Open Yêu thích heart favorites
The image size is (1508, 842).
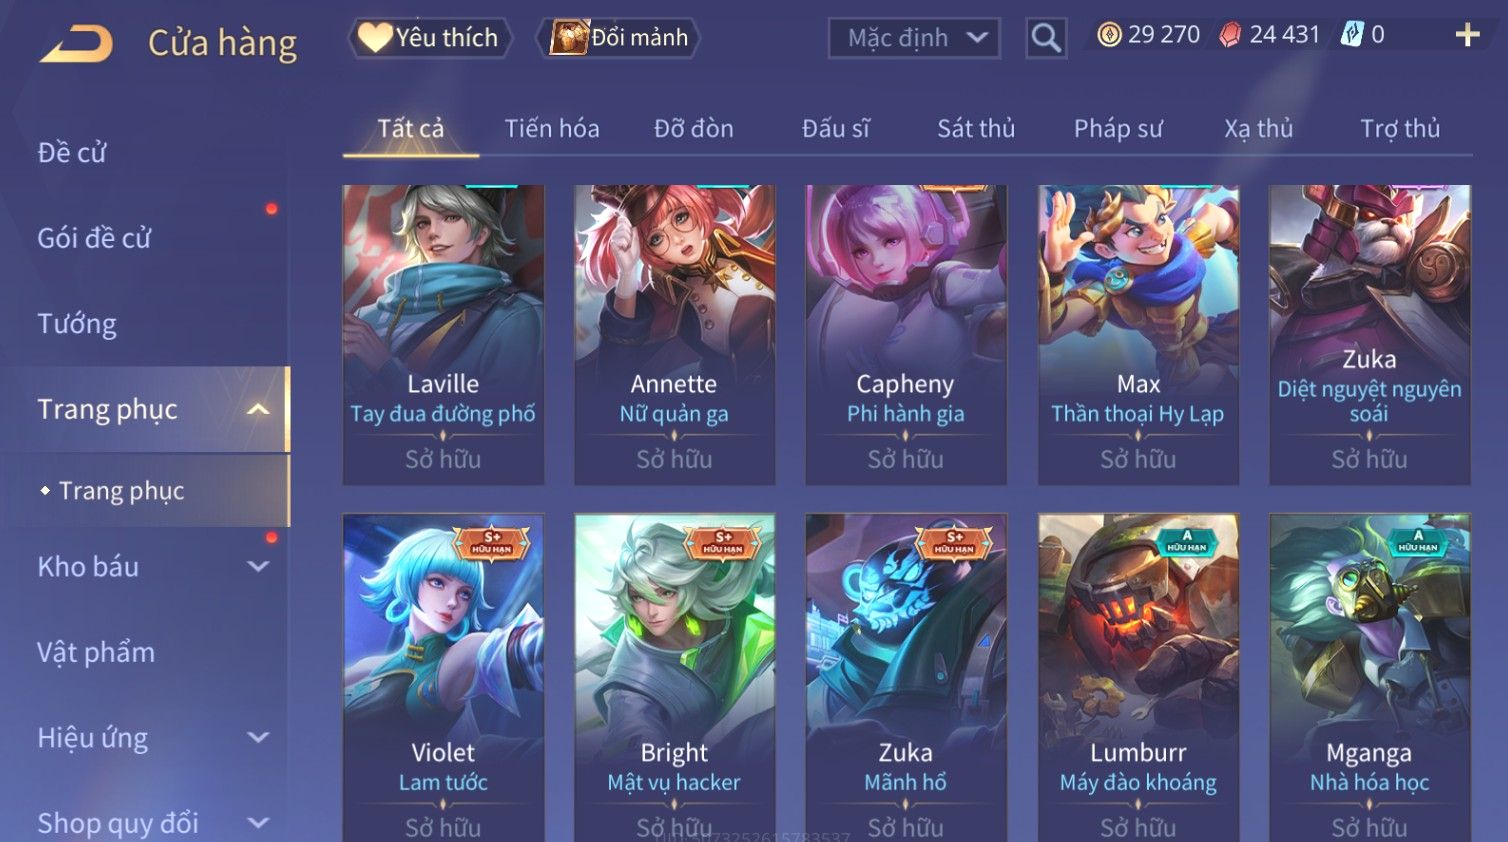(430, 38)
